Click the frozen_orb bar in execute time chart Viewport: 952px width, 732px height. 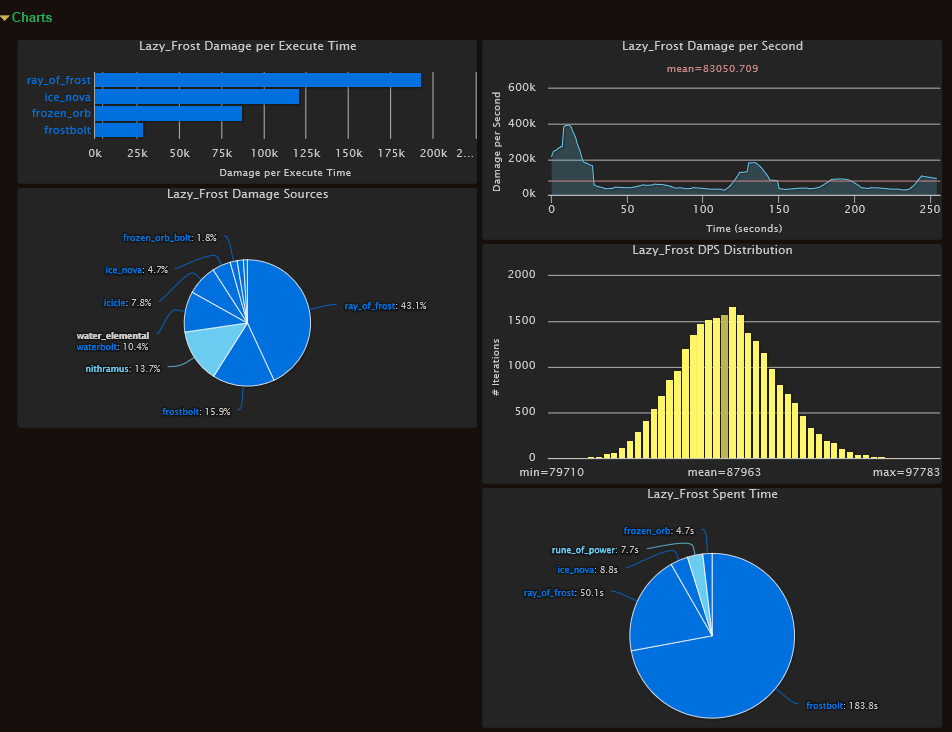[x=169, y=114]
